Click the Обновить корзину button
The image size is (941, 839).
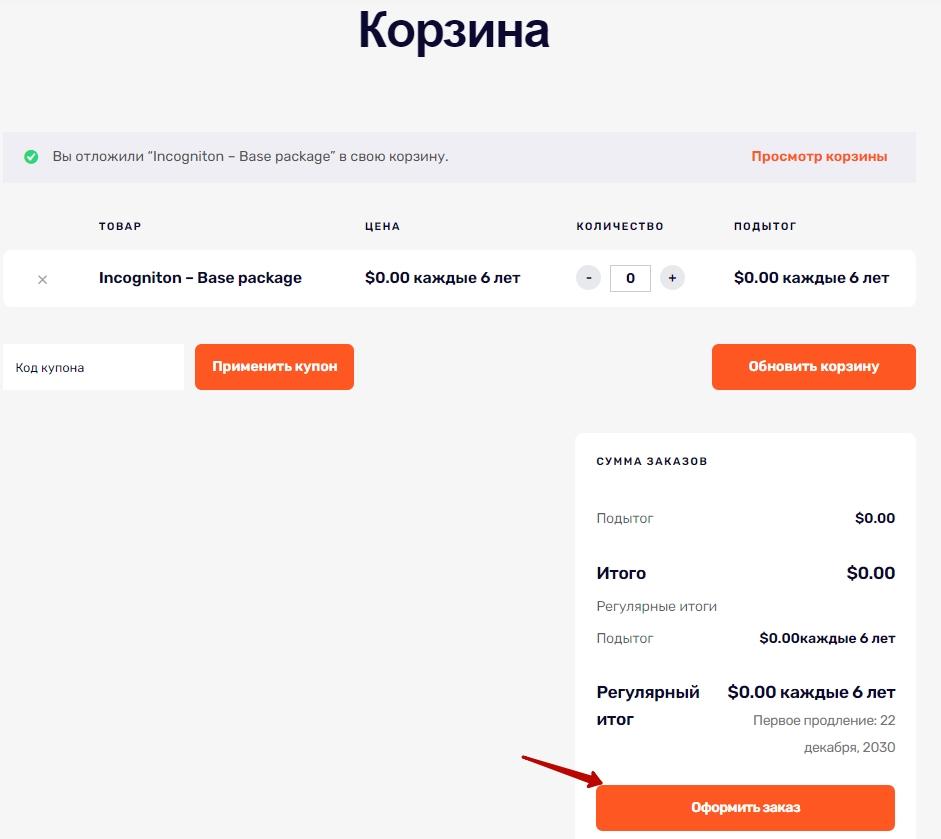pyautogui.click(x=814, y=367)
